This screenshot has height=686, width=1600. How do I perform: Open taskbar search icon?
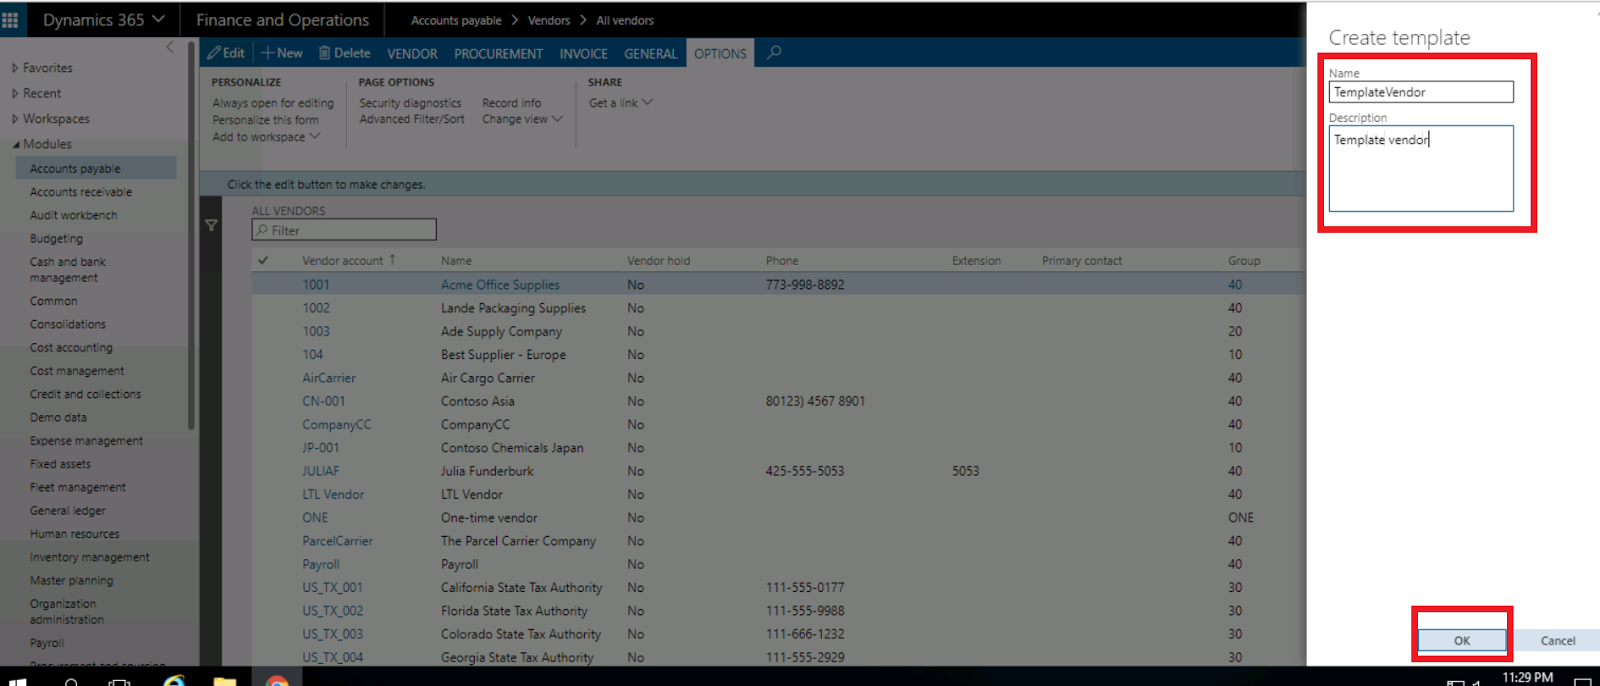tap(71, 681)
